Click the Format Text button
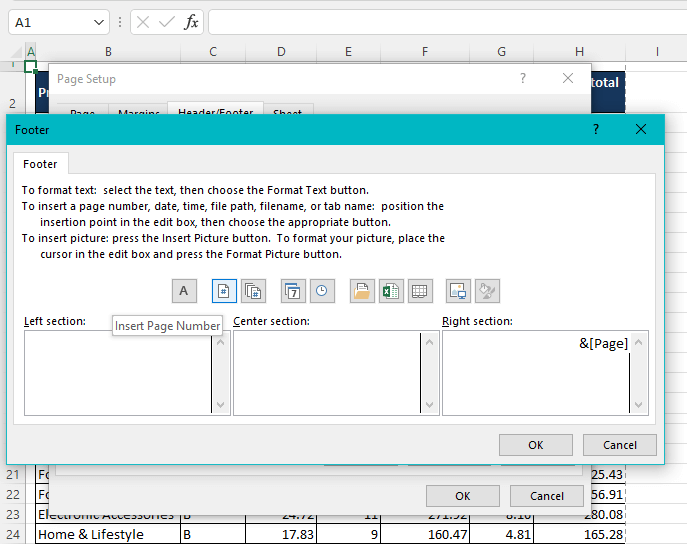Viewport: 687px width, 544px height. (x=183, y=291)
